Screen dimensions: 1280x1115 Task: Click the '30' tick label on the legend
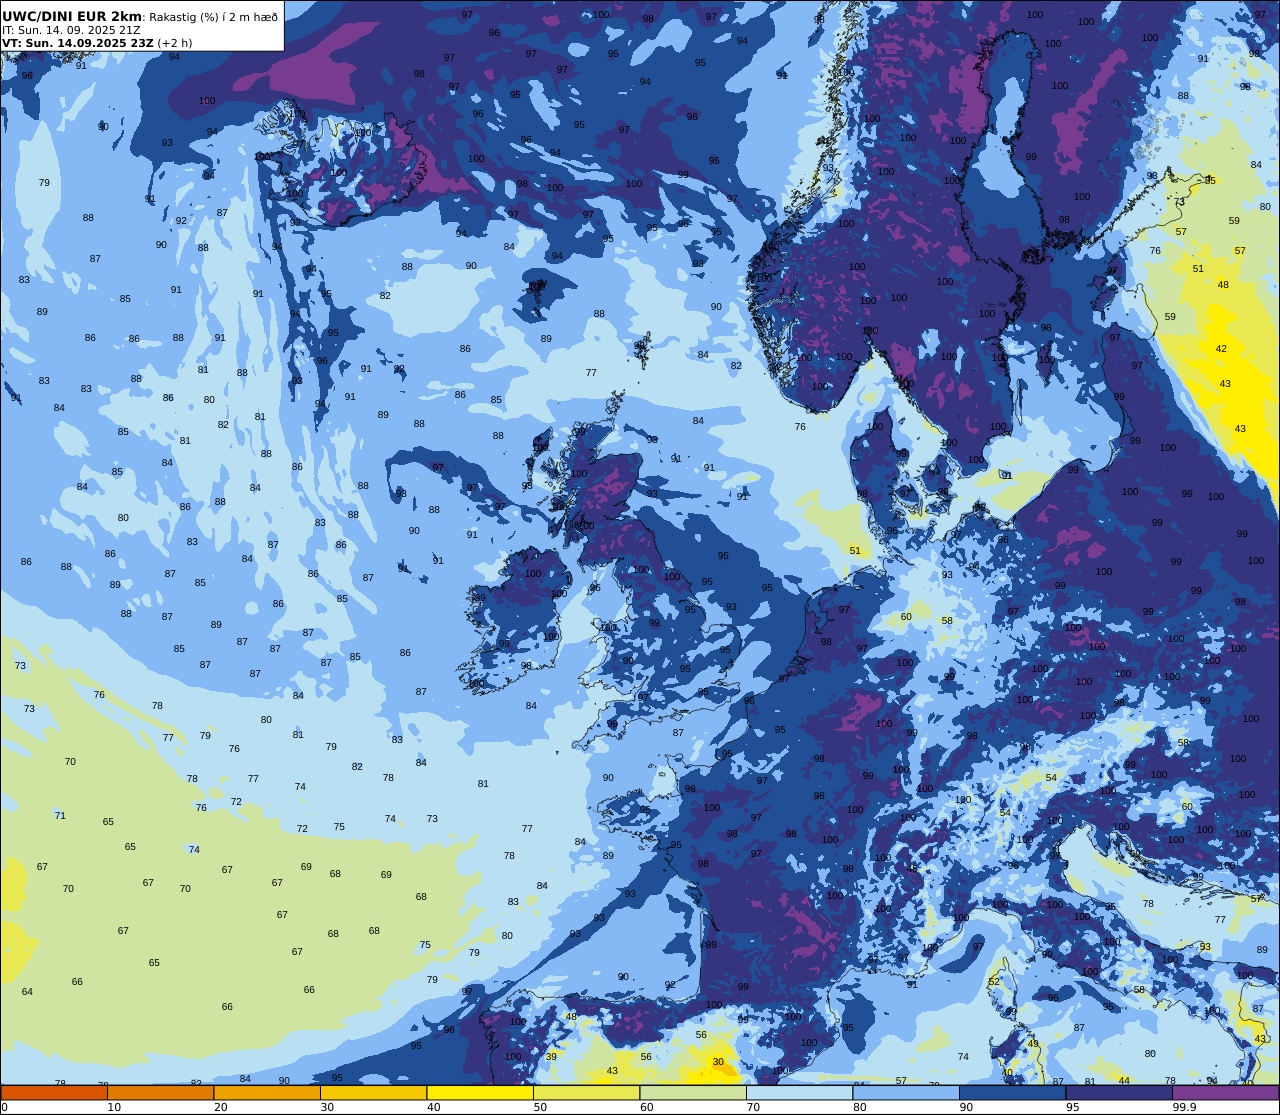point(327,1107)
